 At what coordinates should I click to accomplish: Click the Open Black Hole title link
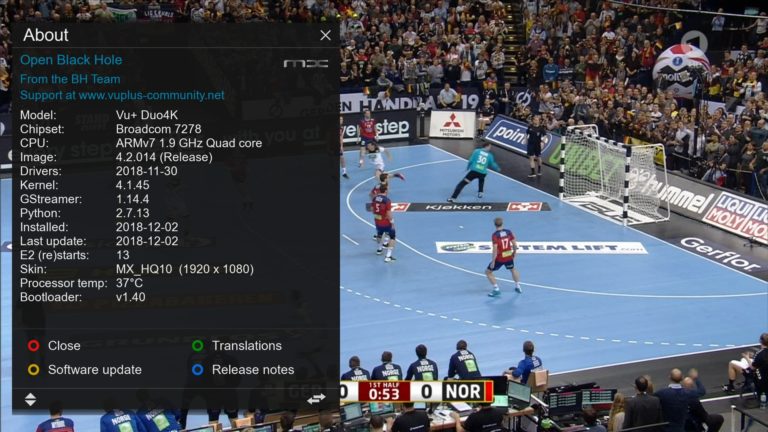click(71, 60)
